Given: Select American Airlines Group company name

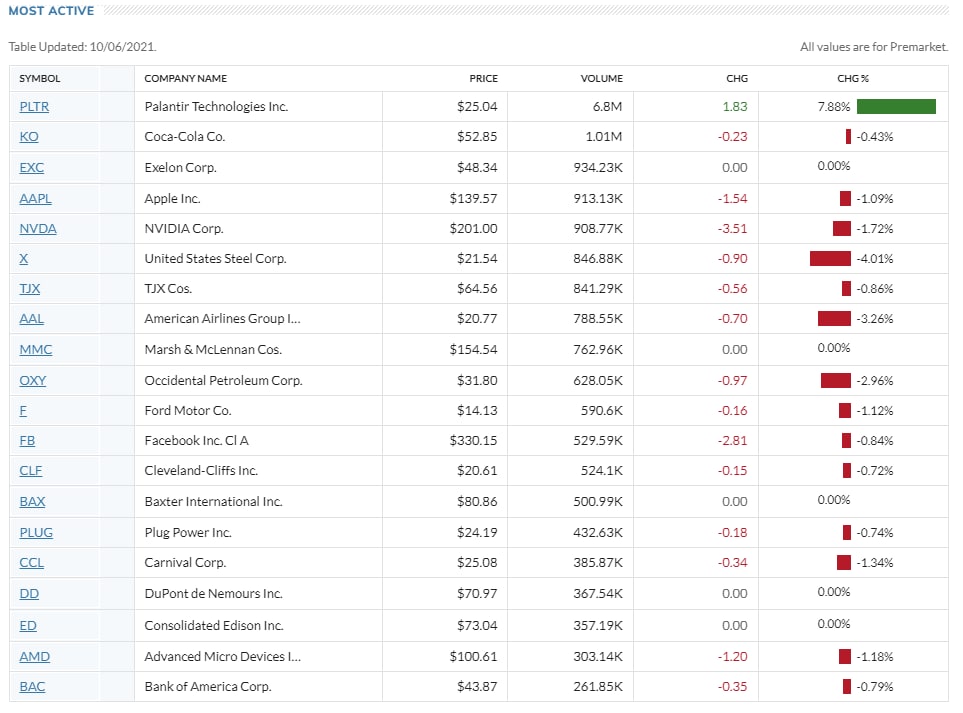Looking at the screenshot, I should pos(222,319).
